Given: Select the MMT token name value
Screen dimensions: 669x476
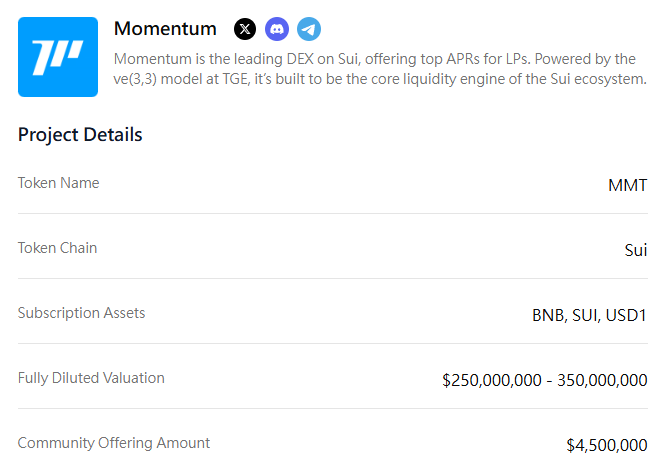Looking at the screenshot, I should tap(627, 185).
